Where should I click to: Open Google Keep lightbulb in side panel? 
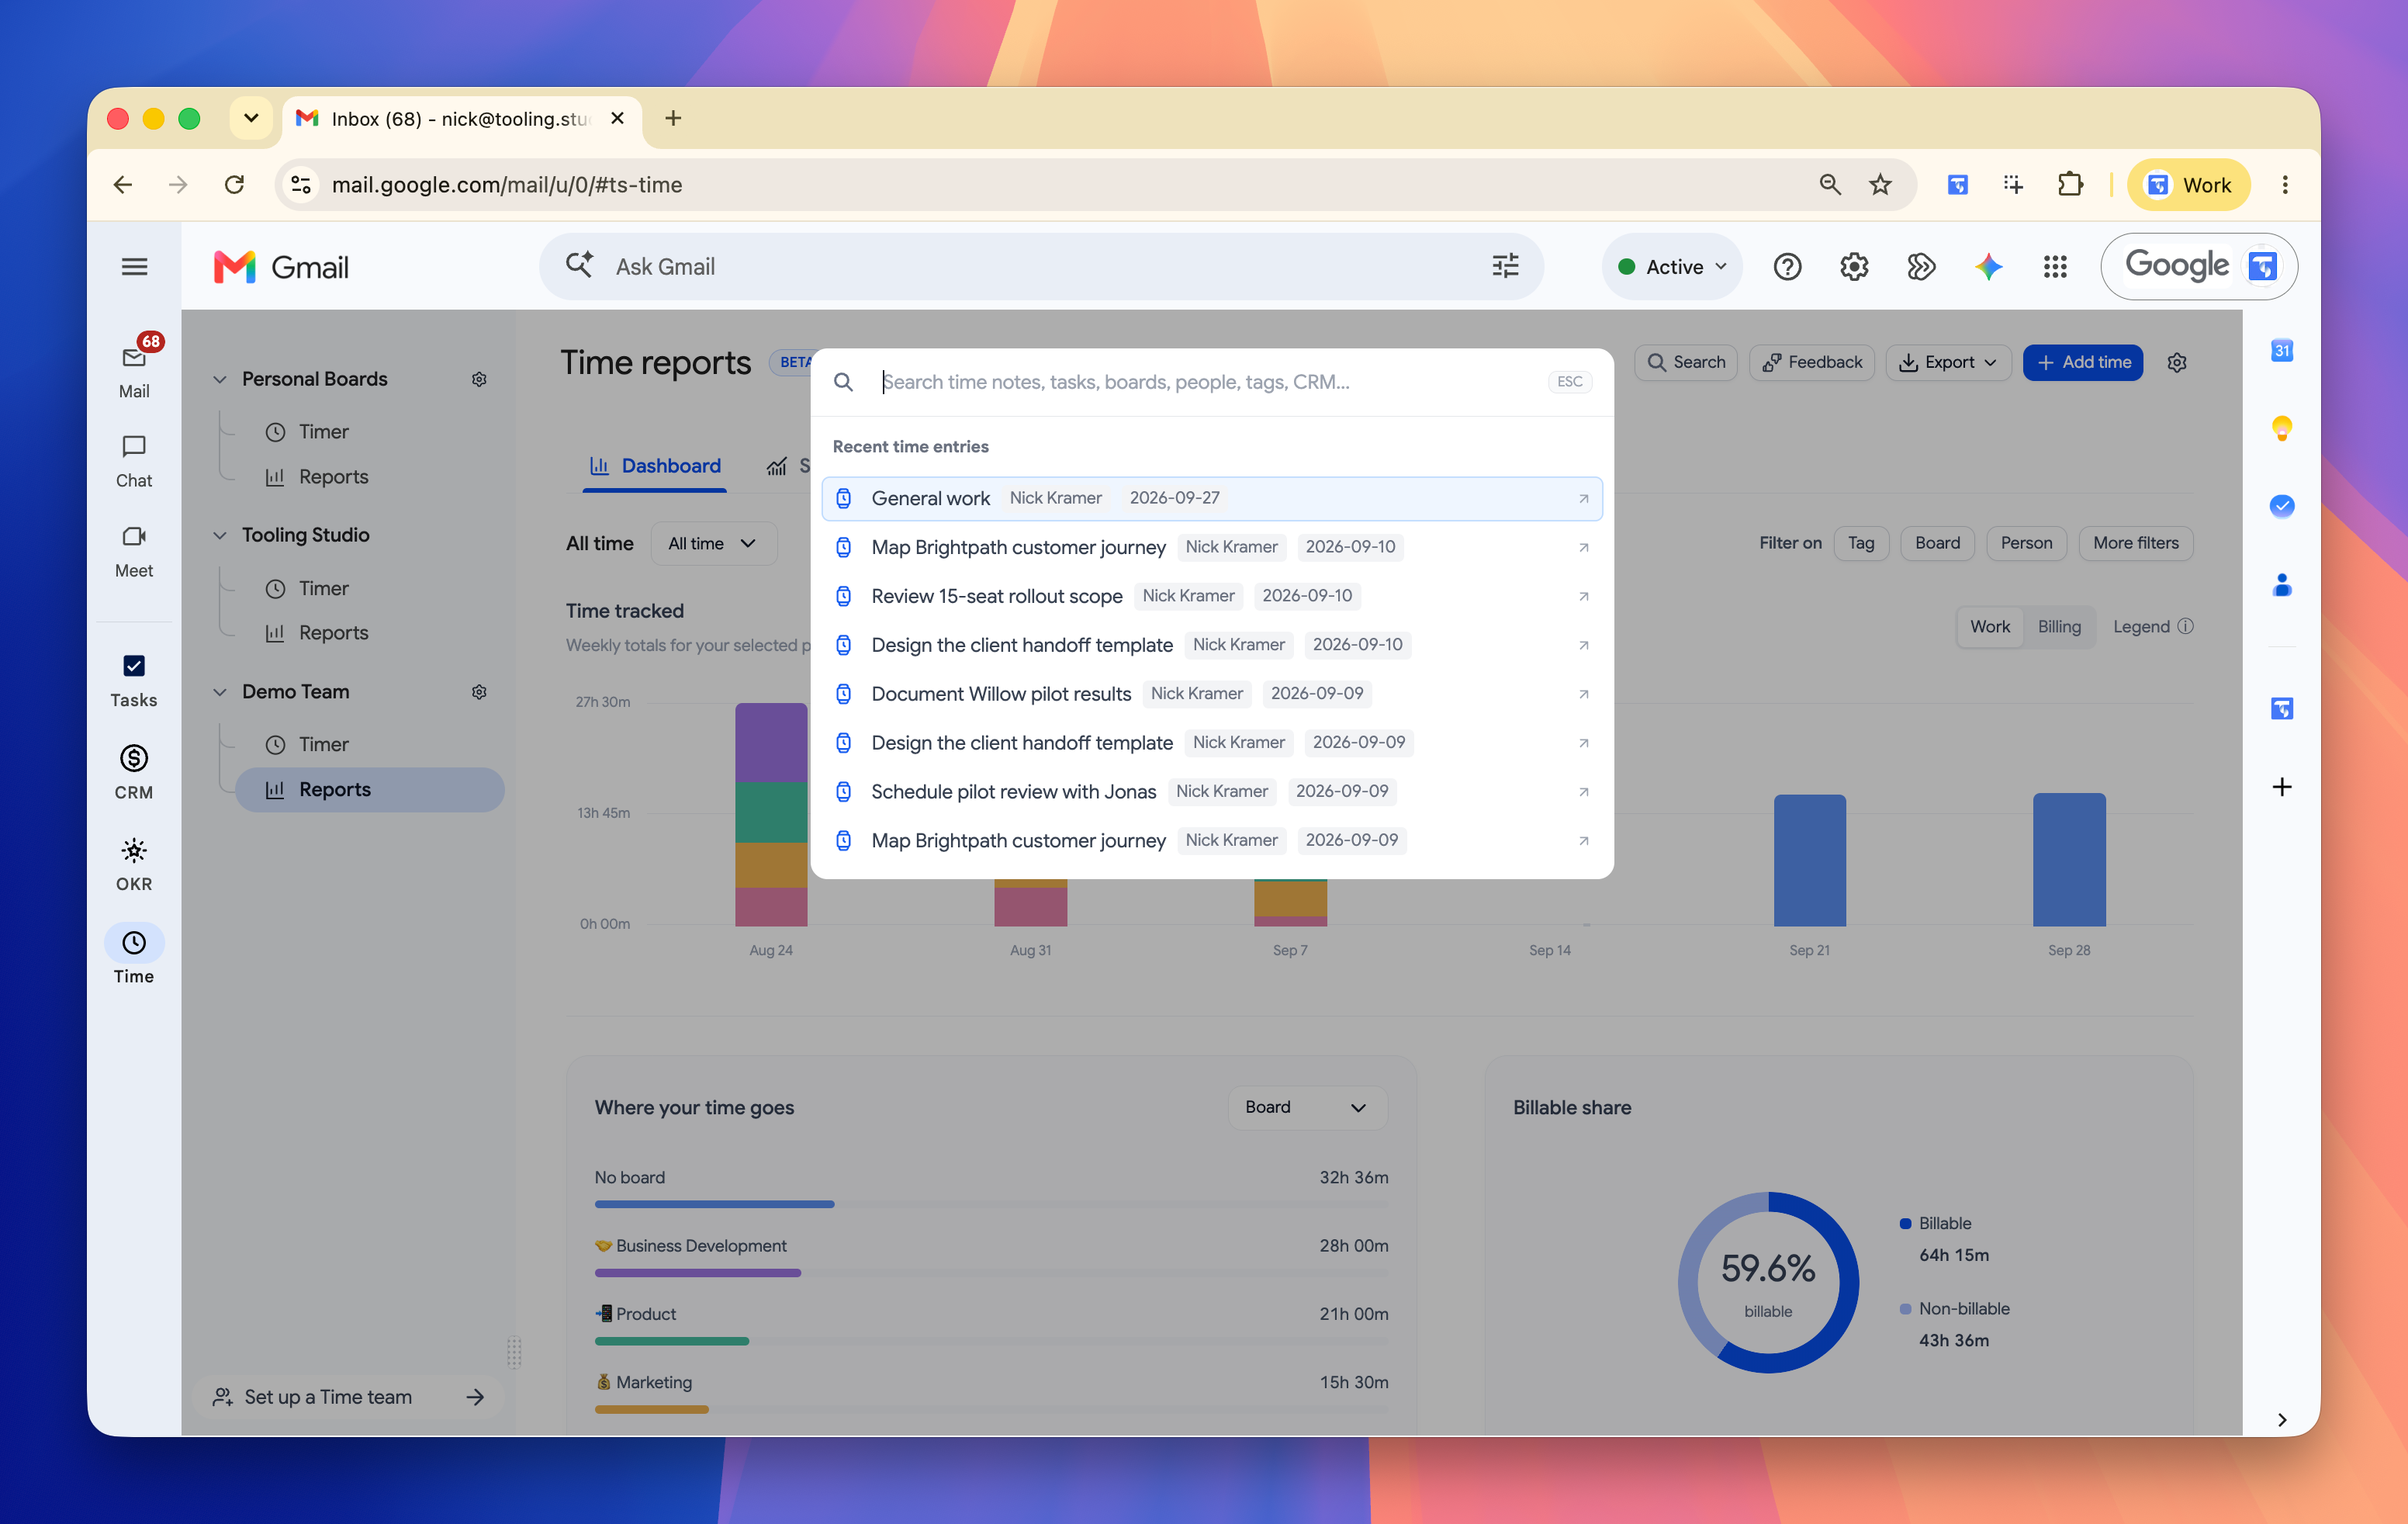2281,429
